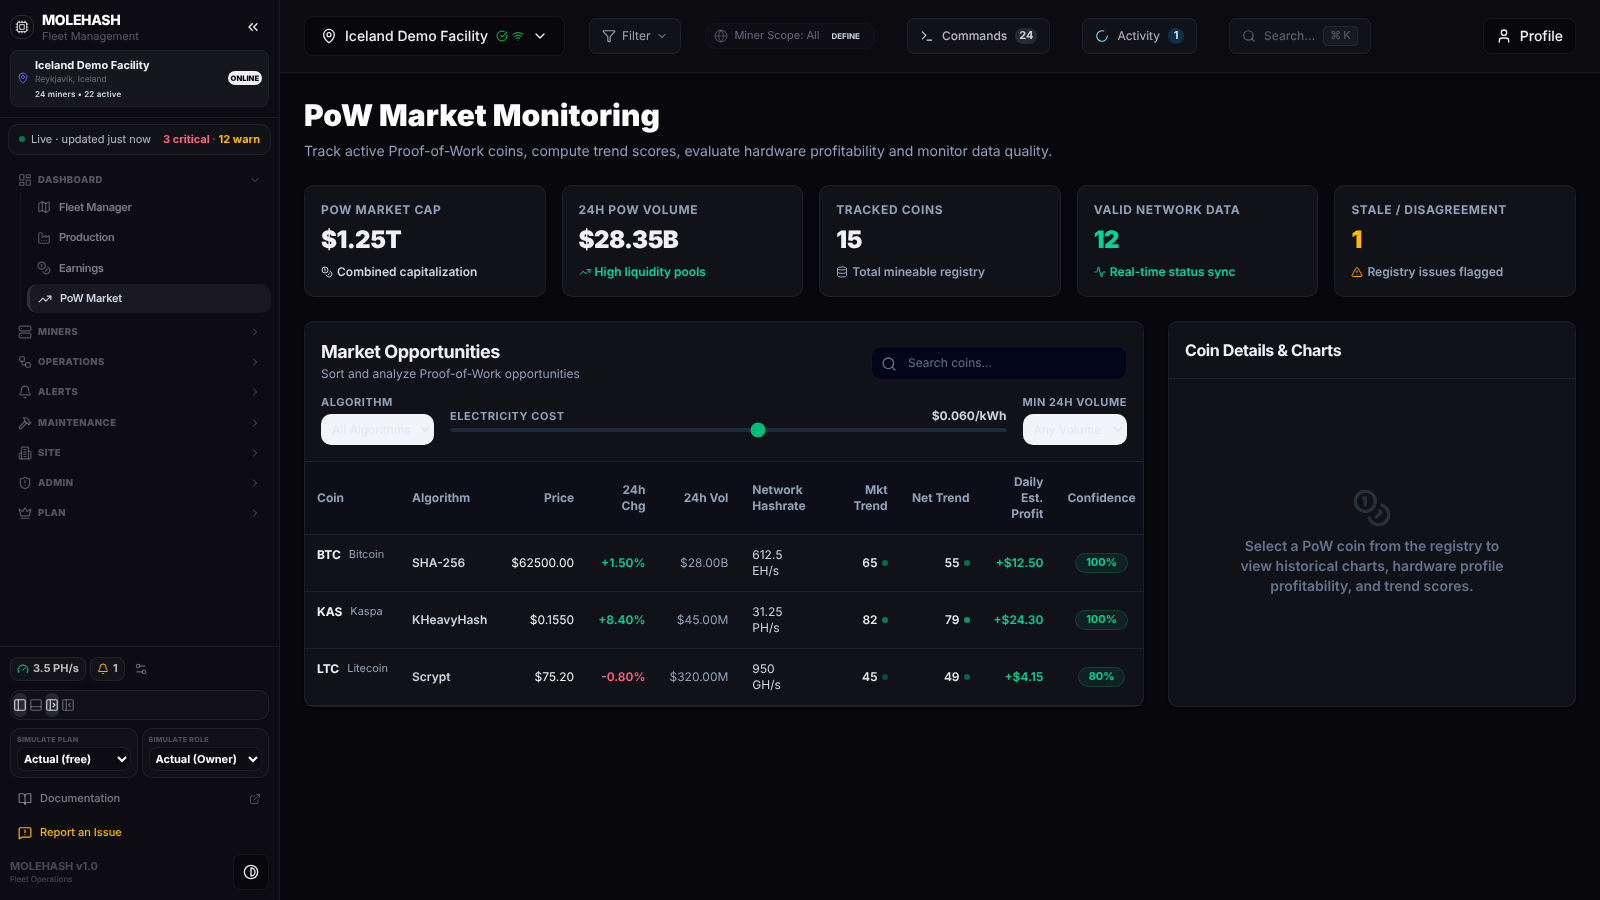Click the magnifier icon in Search coins field
This screenshot has height=900, width=1600.
click(x=889, y=364)
